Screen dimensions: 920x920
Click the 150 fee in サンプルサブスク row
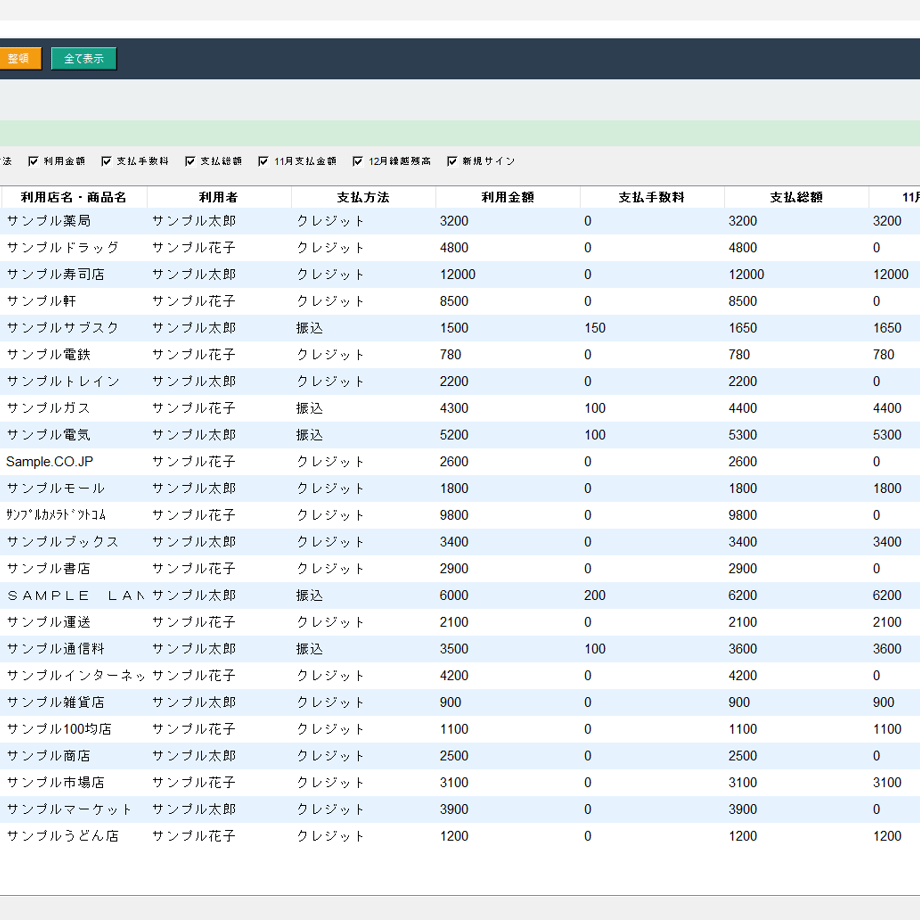pos(595,328)
